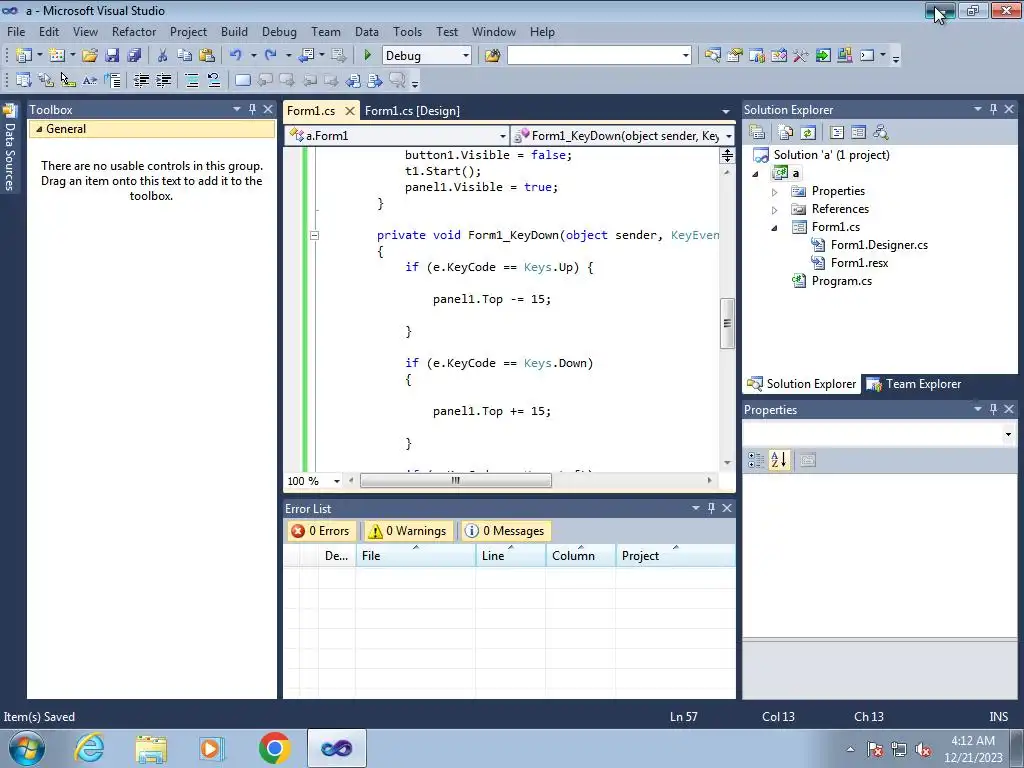Toggle the 0 Errors filter

(321, 531)
